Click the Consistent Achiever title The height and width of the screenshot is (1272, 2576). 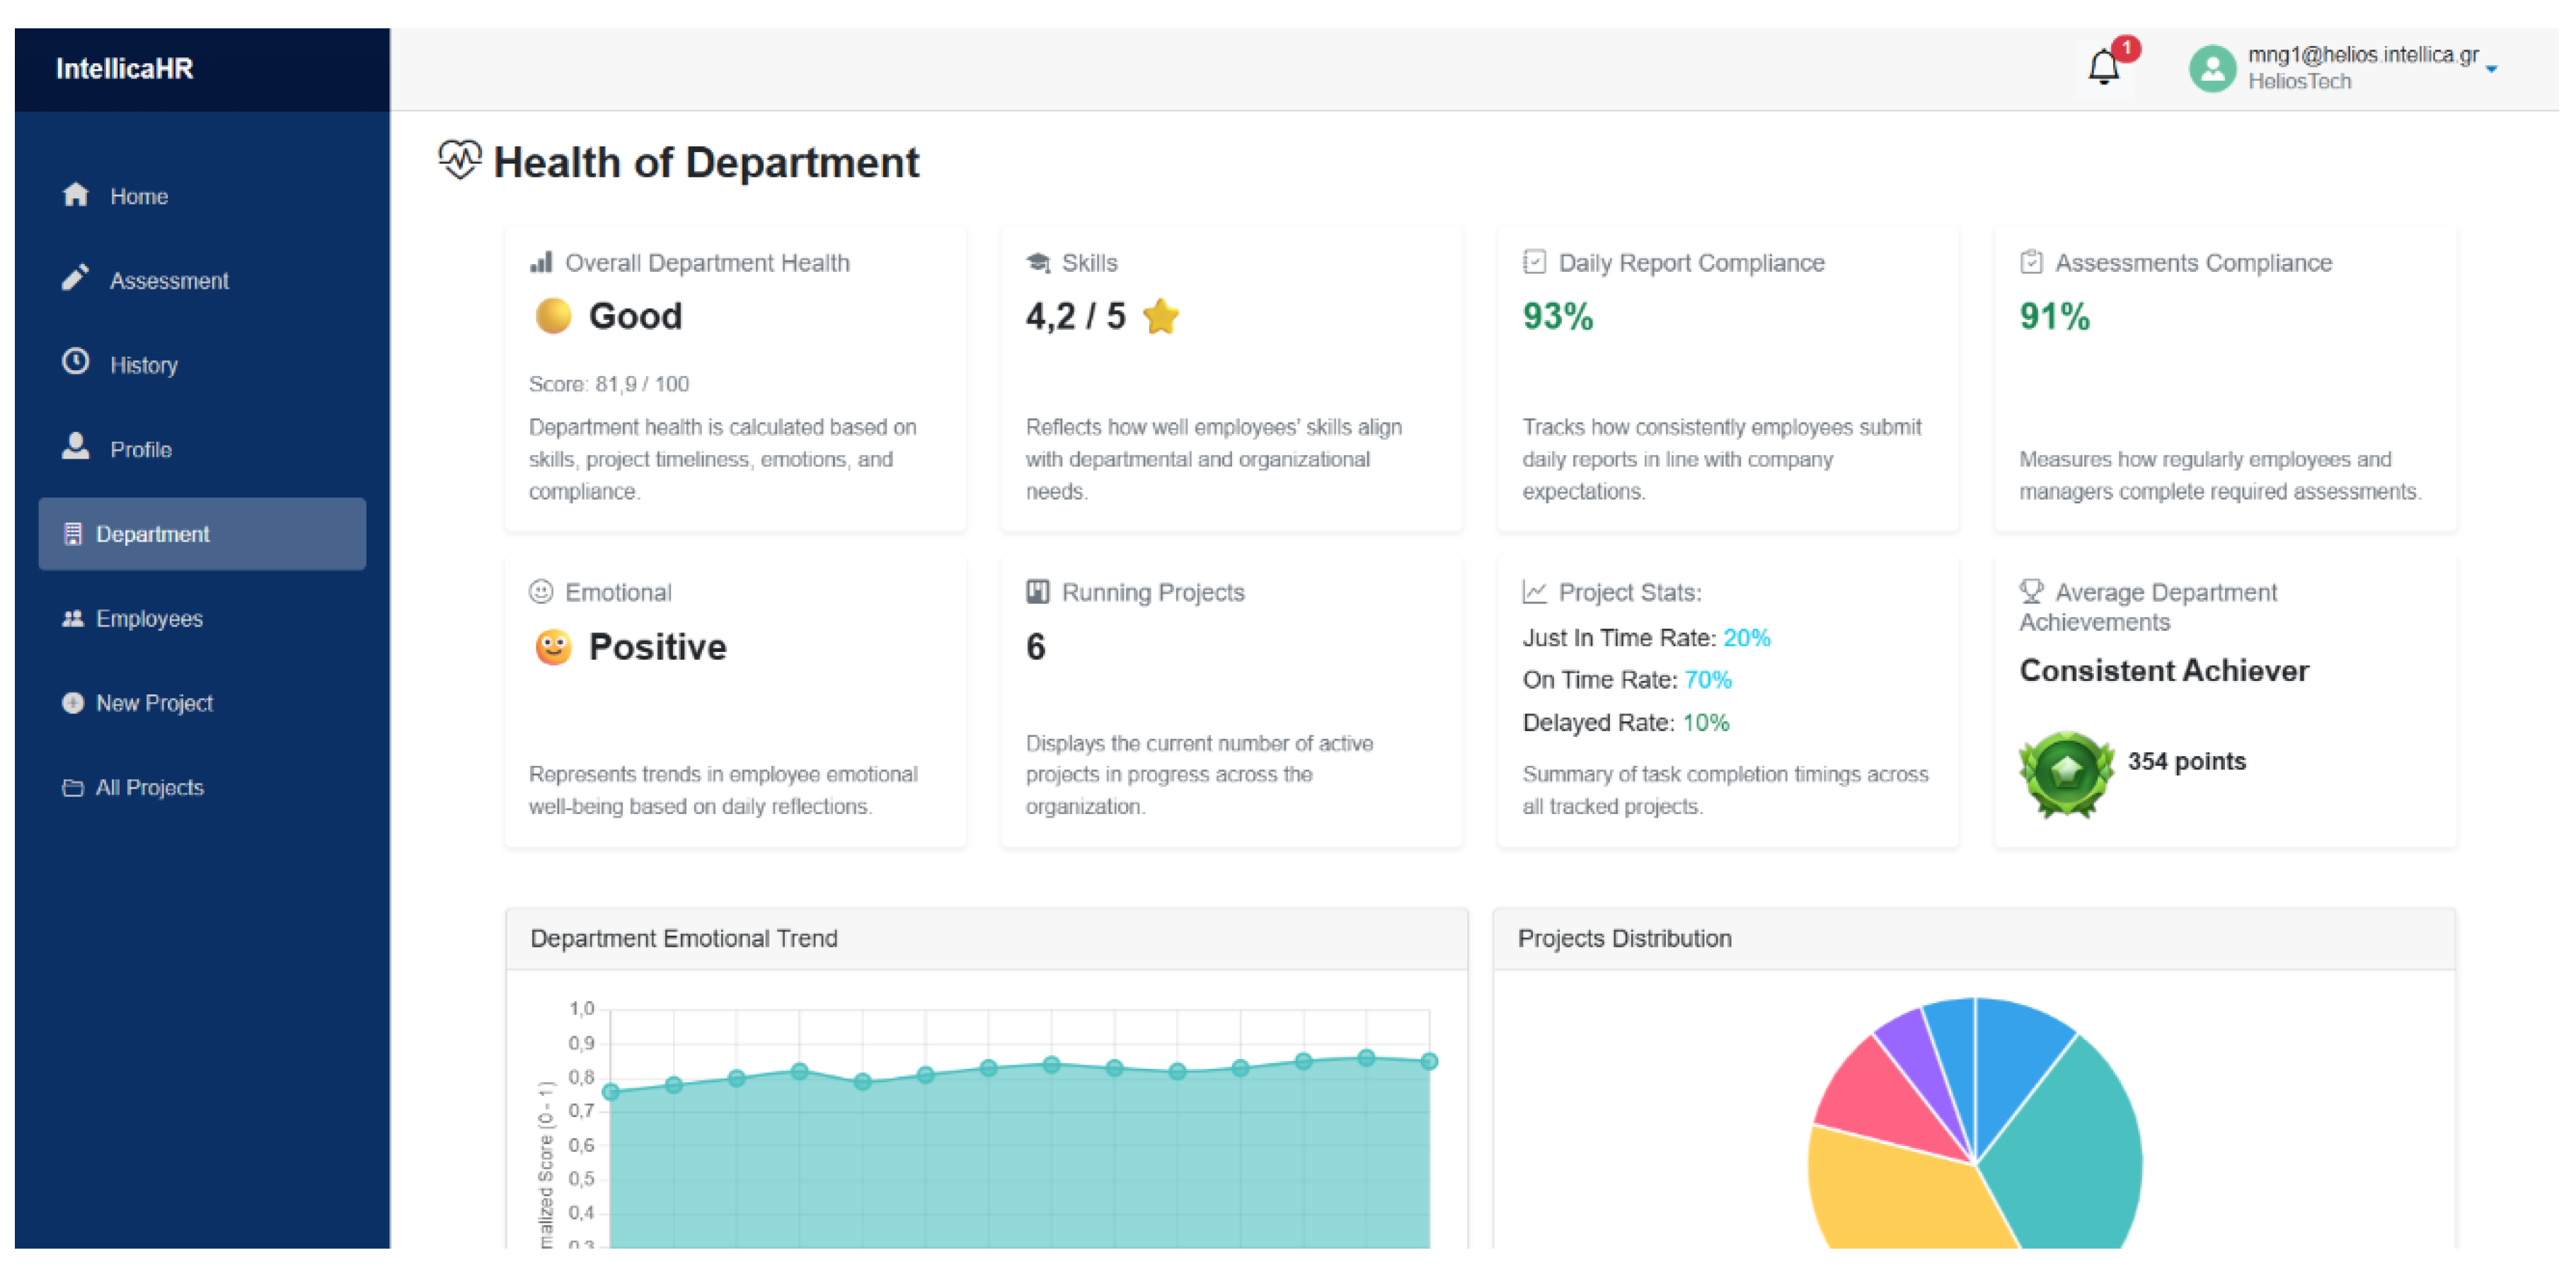pos(2164,670)
